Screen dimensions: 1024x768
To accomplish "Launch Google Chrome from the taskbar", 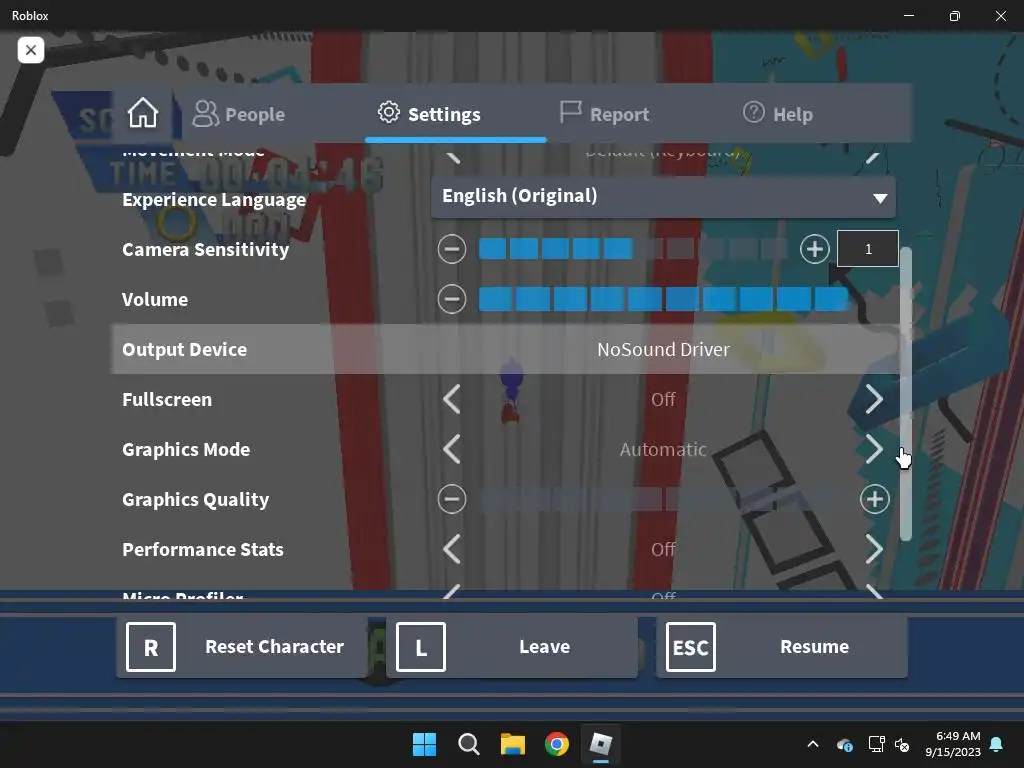I will (556, 744).
